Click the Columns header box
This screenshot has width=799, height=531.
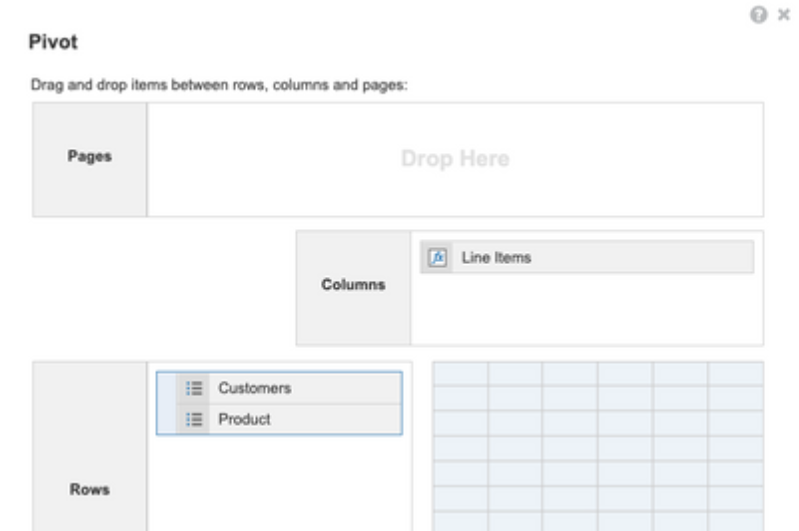point(353,287)
